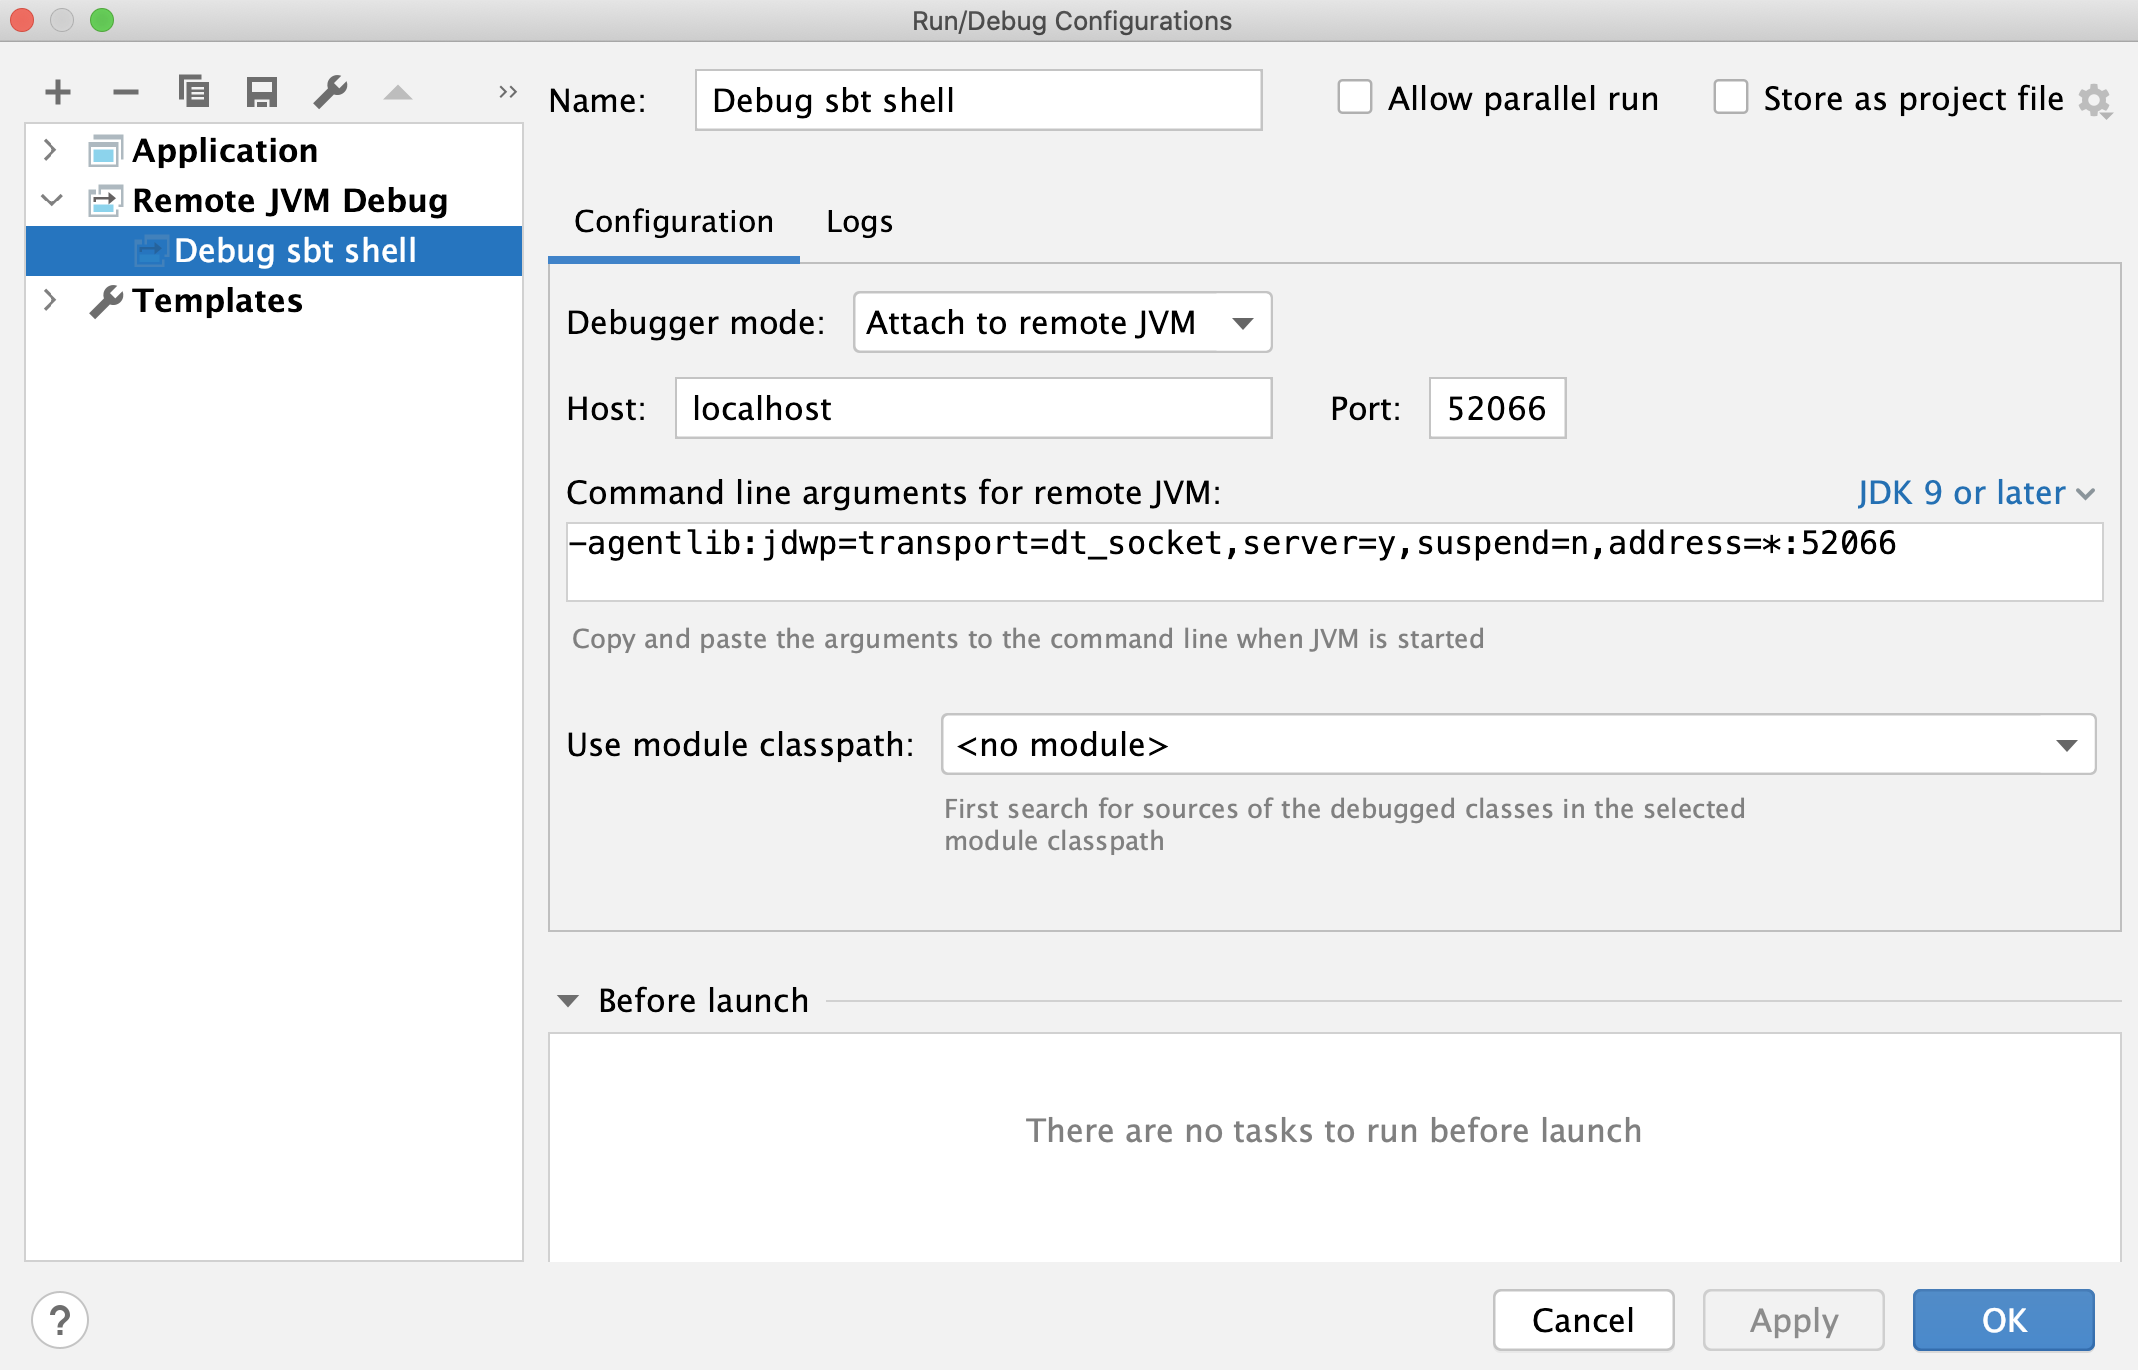Move configuration up with arrow icon

[397, 91]
